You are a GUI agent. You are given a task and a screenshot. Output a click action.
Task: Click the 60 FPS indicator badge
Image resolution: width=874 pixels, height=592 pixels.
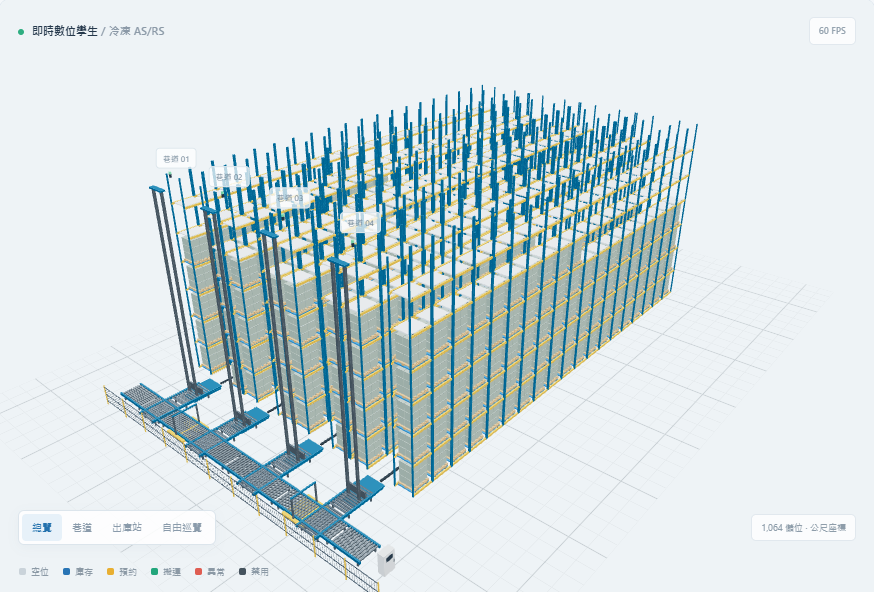[x=832, y=31]
